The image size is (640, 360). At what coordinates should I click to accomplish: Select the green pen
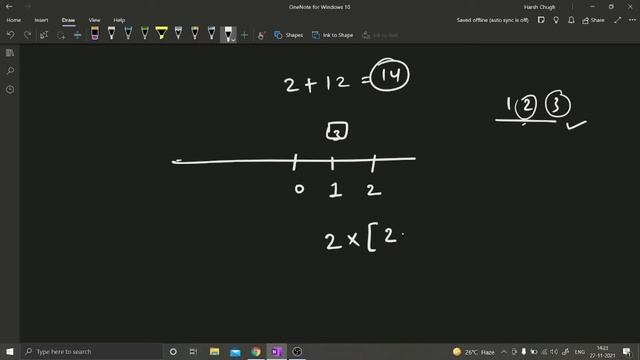coord(145,33)
